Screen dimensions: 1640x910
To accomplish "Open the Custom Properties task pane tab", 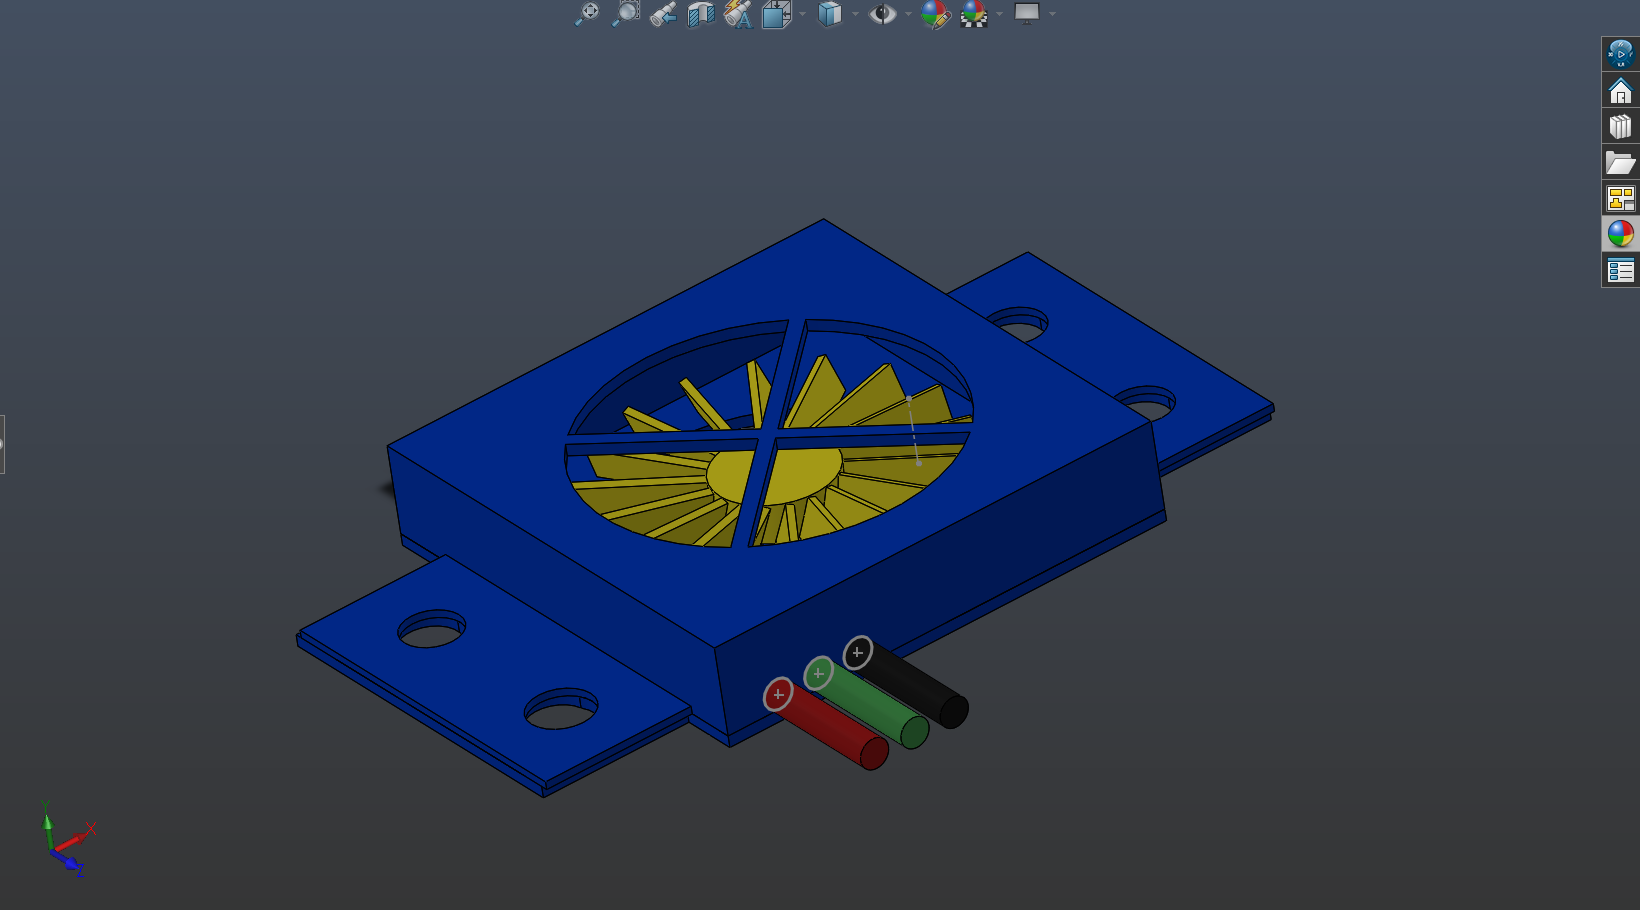I will tap(1620, 270).
